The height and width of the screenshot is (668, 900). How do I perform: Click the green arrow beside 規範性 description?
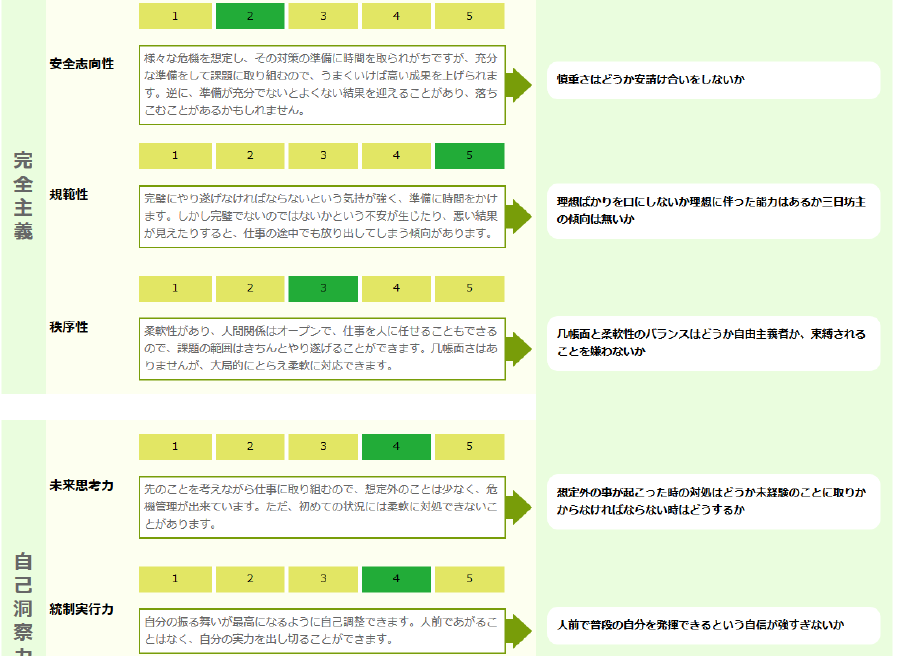tap(519, 216)
